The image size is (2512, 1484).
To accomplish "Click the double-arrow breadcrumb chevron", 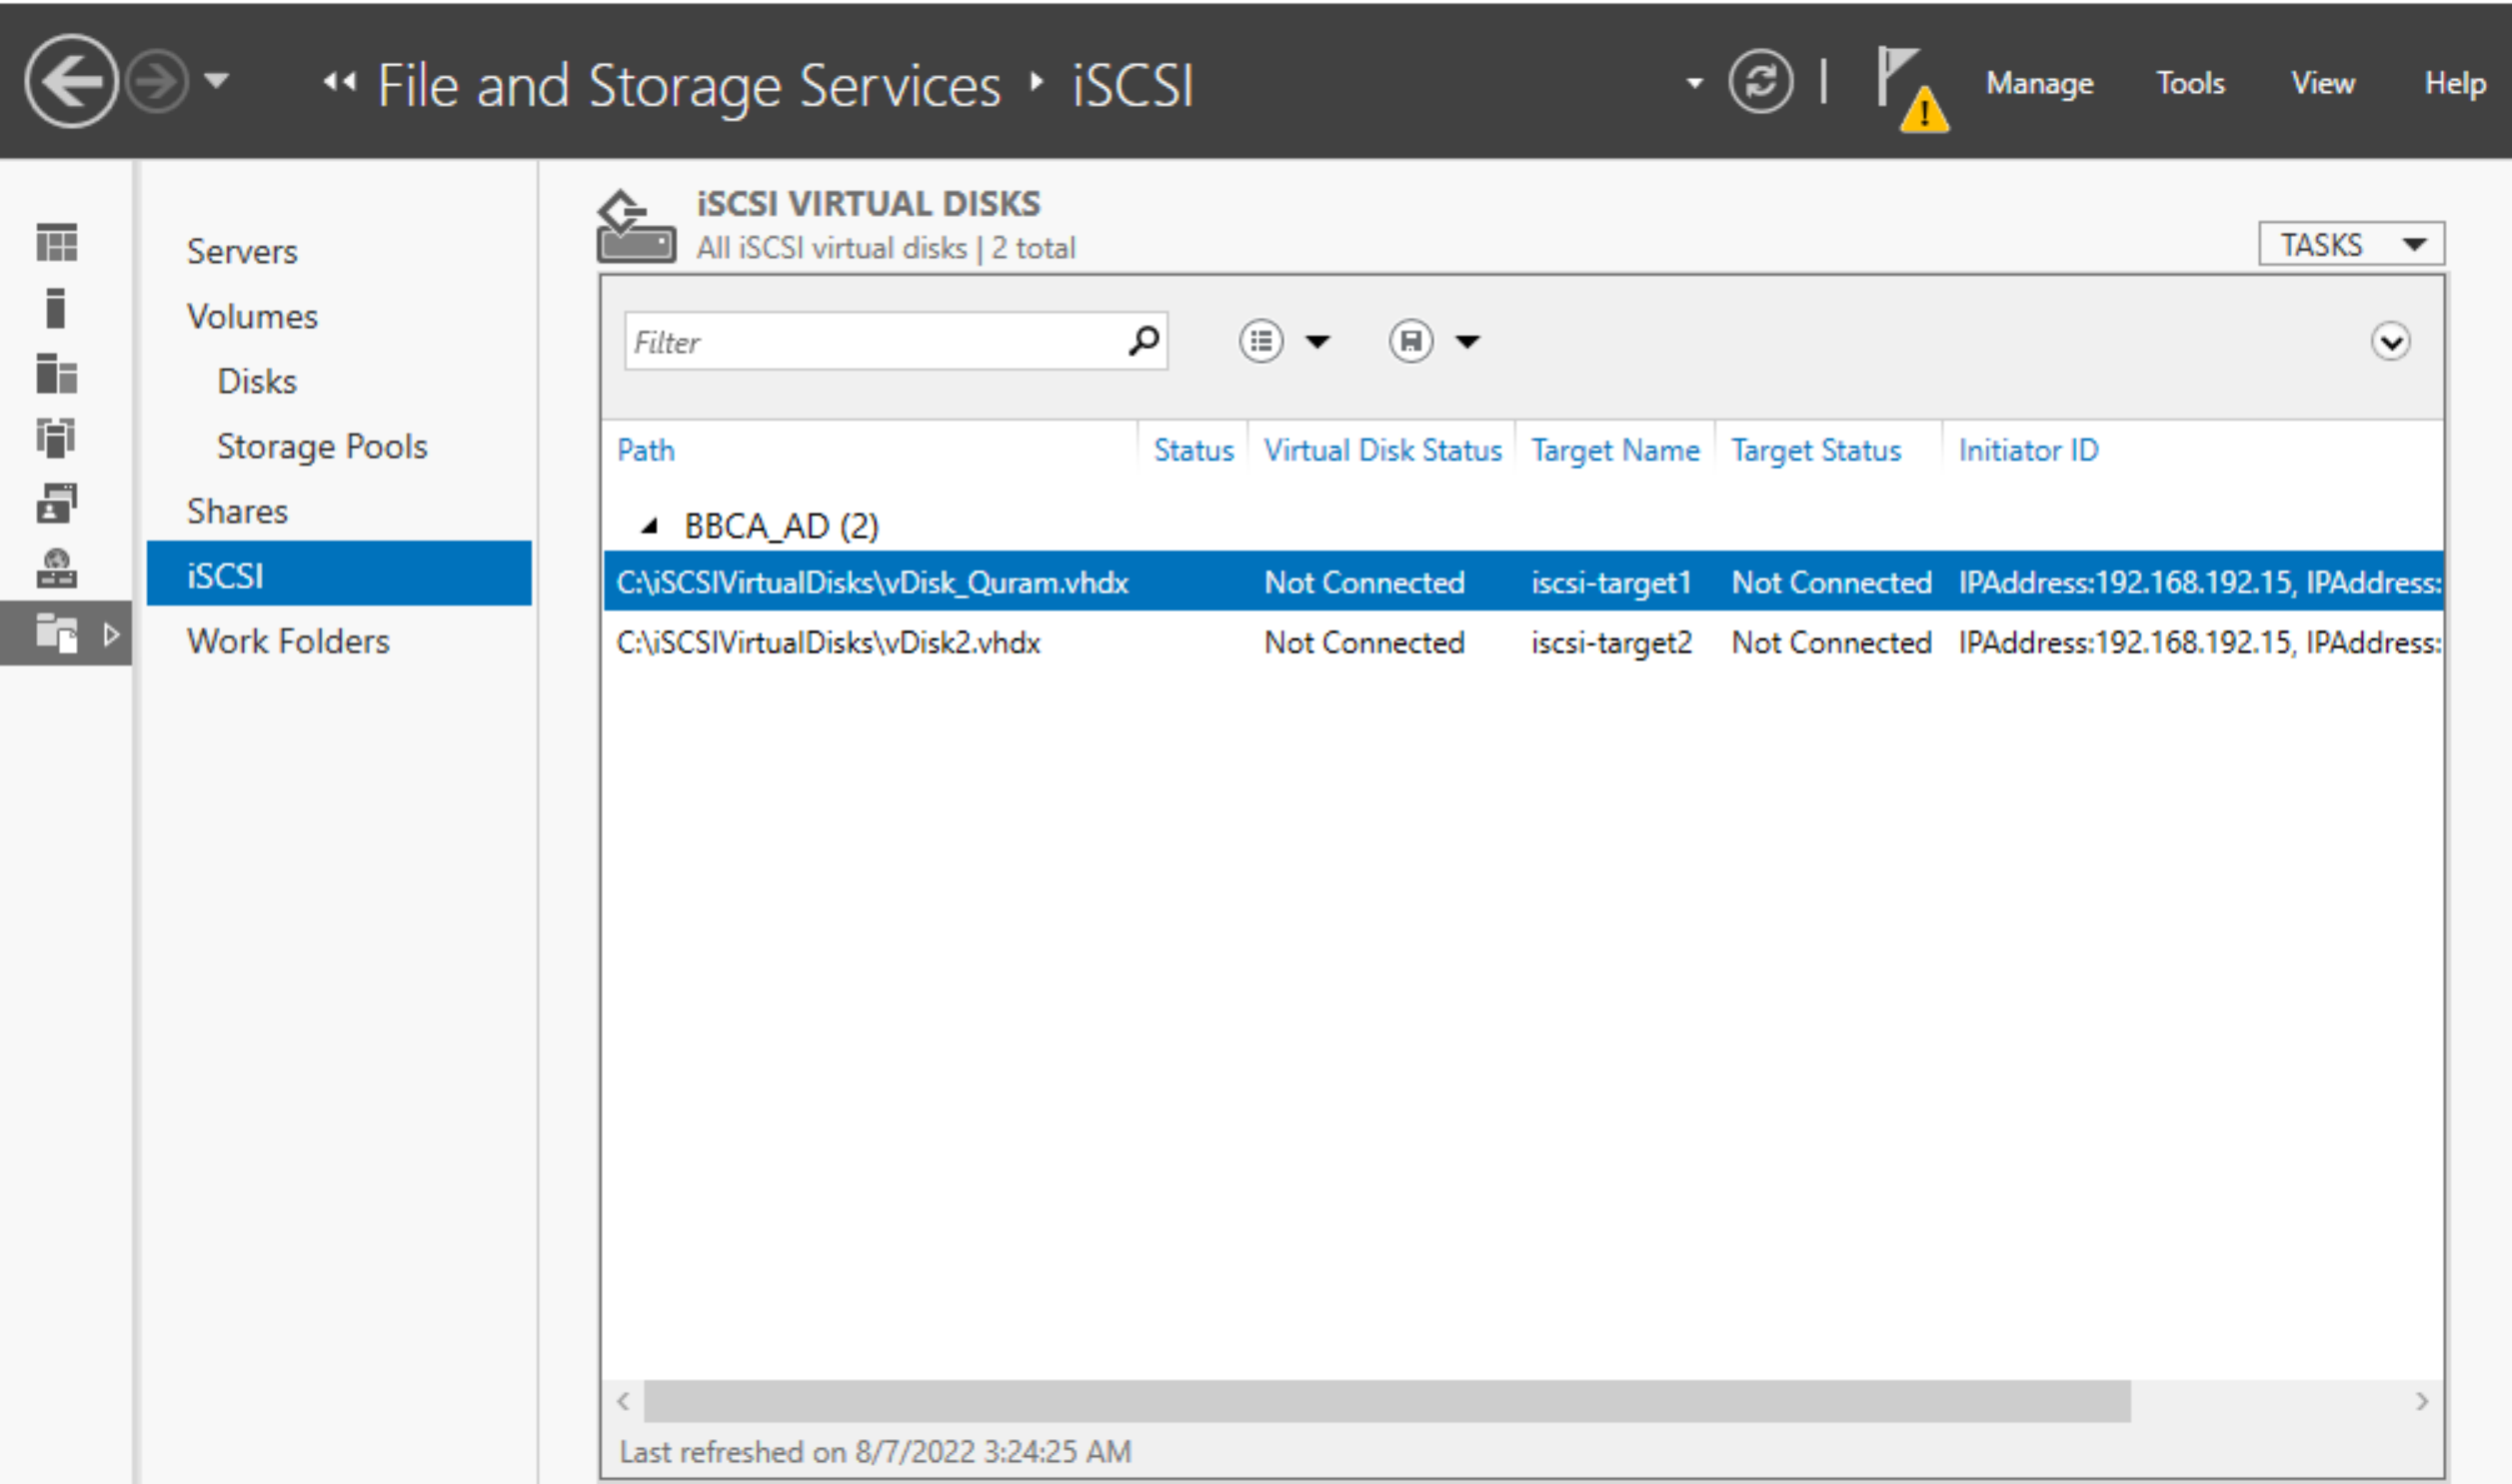I will pos(339,82).
